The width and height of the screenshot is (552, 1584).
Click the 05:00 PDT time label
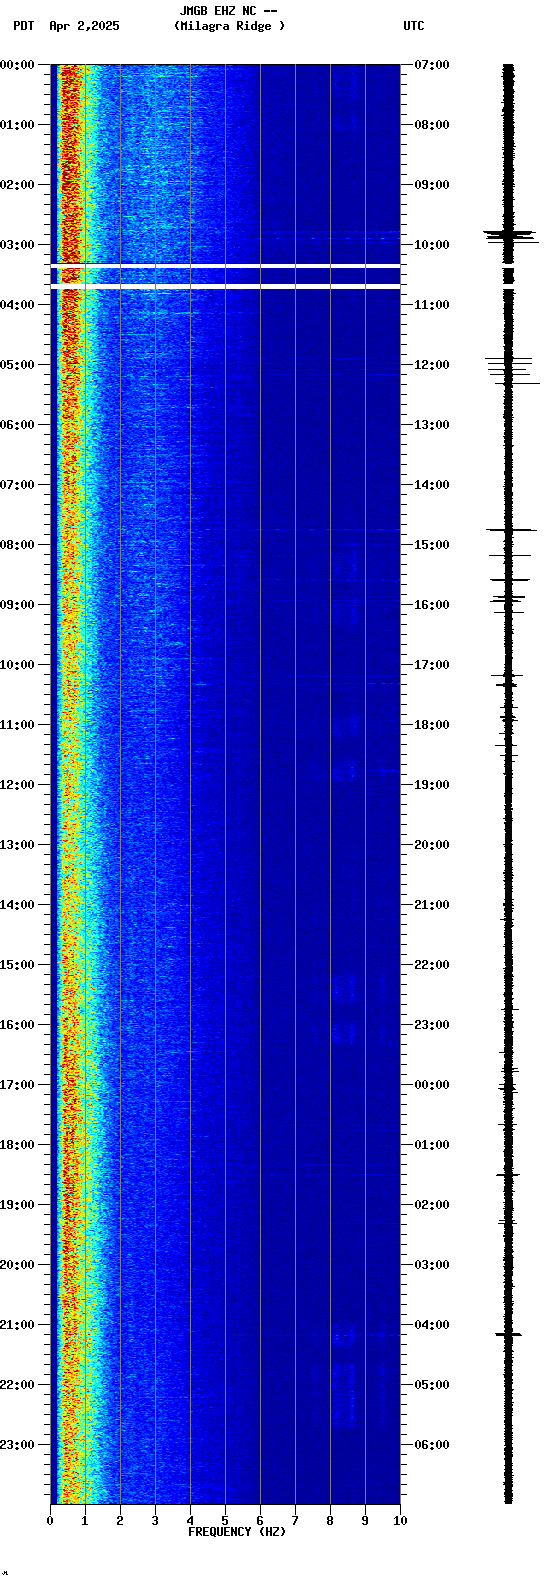[x=18, y=365]
